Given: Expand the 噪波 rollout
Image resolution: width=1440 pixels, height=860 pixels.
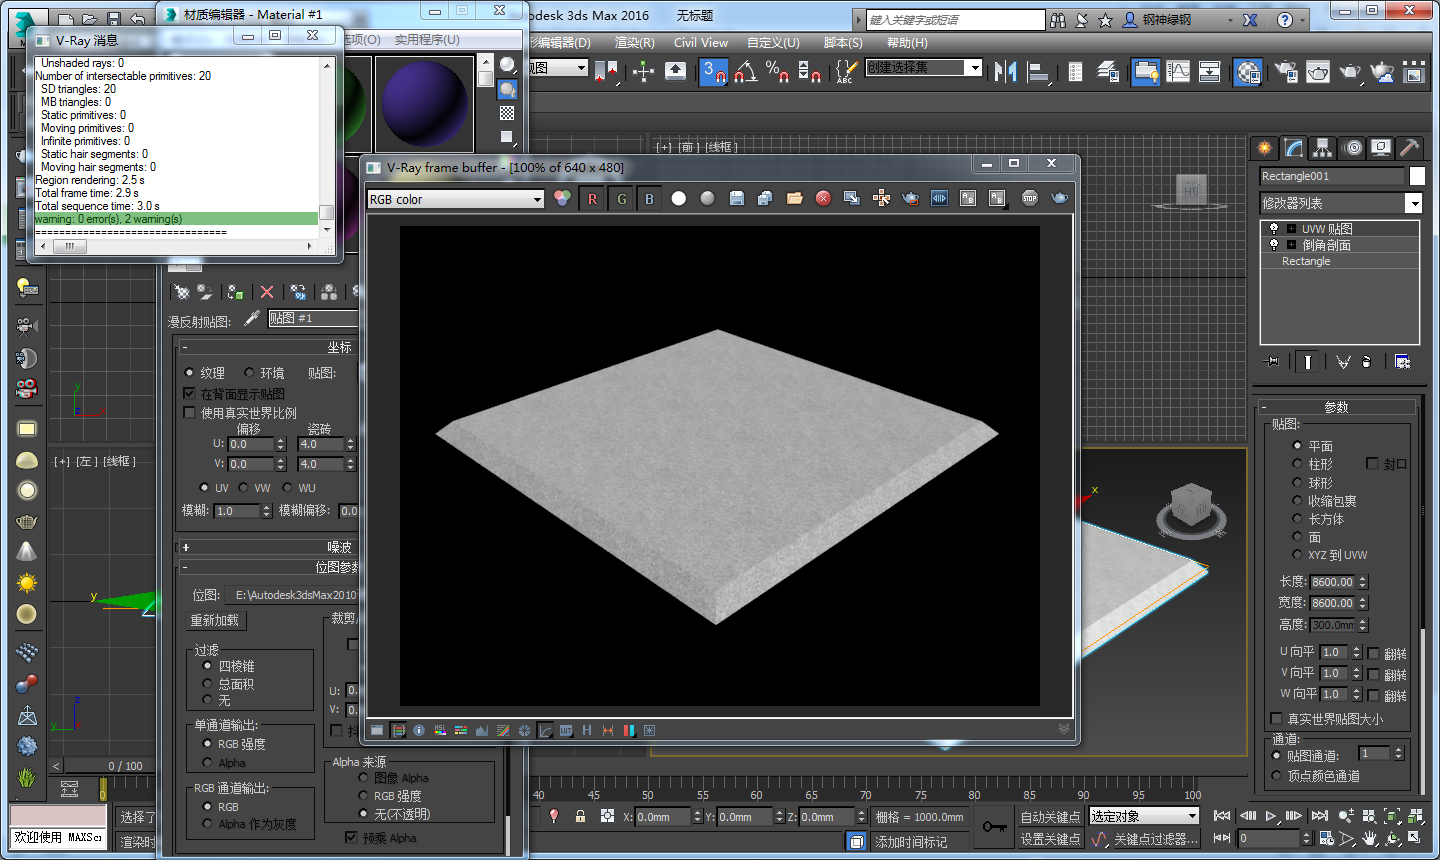Looking at the screenshot, I should pos(267,547).
